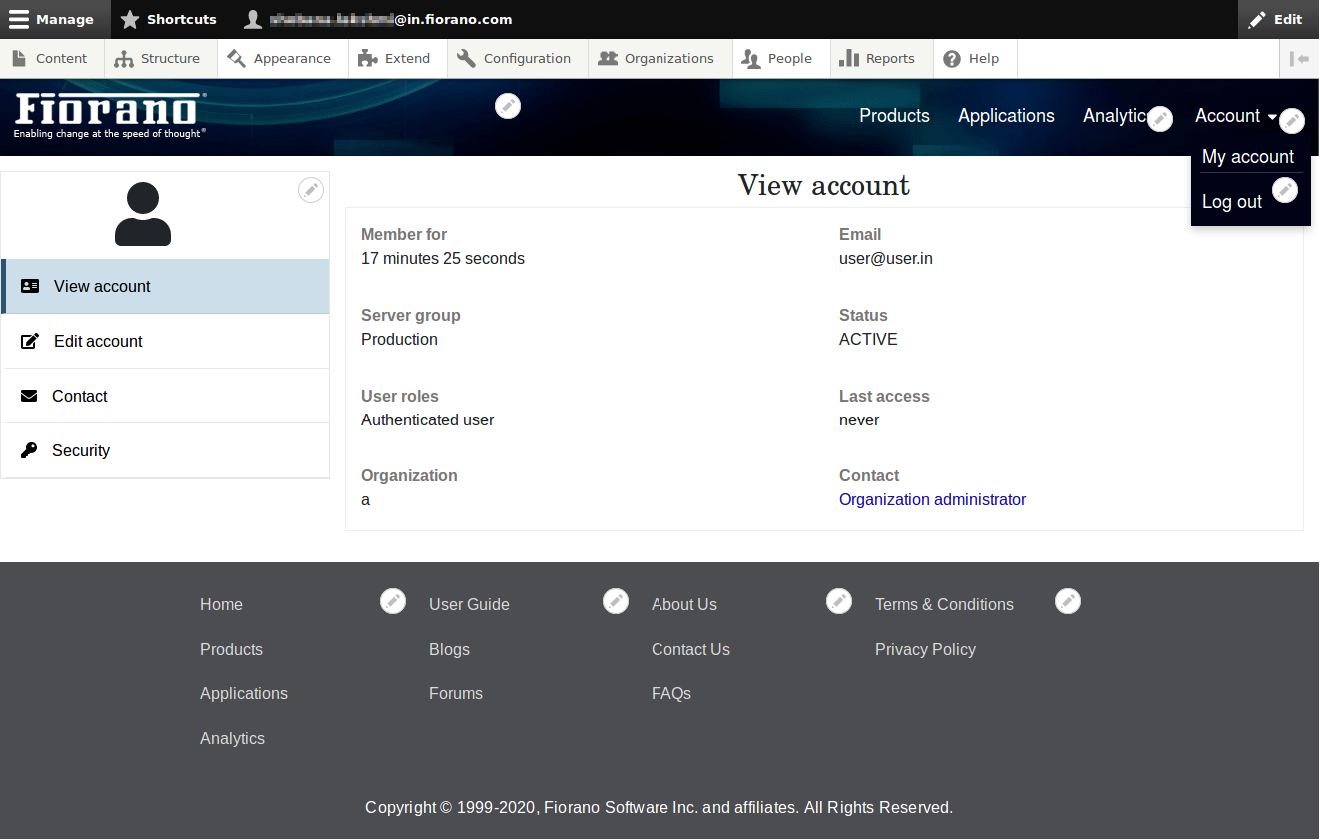Open the Configuration admin menu
The image size is (1320, 840).
pos(515,59)
